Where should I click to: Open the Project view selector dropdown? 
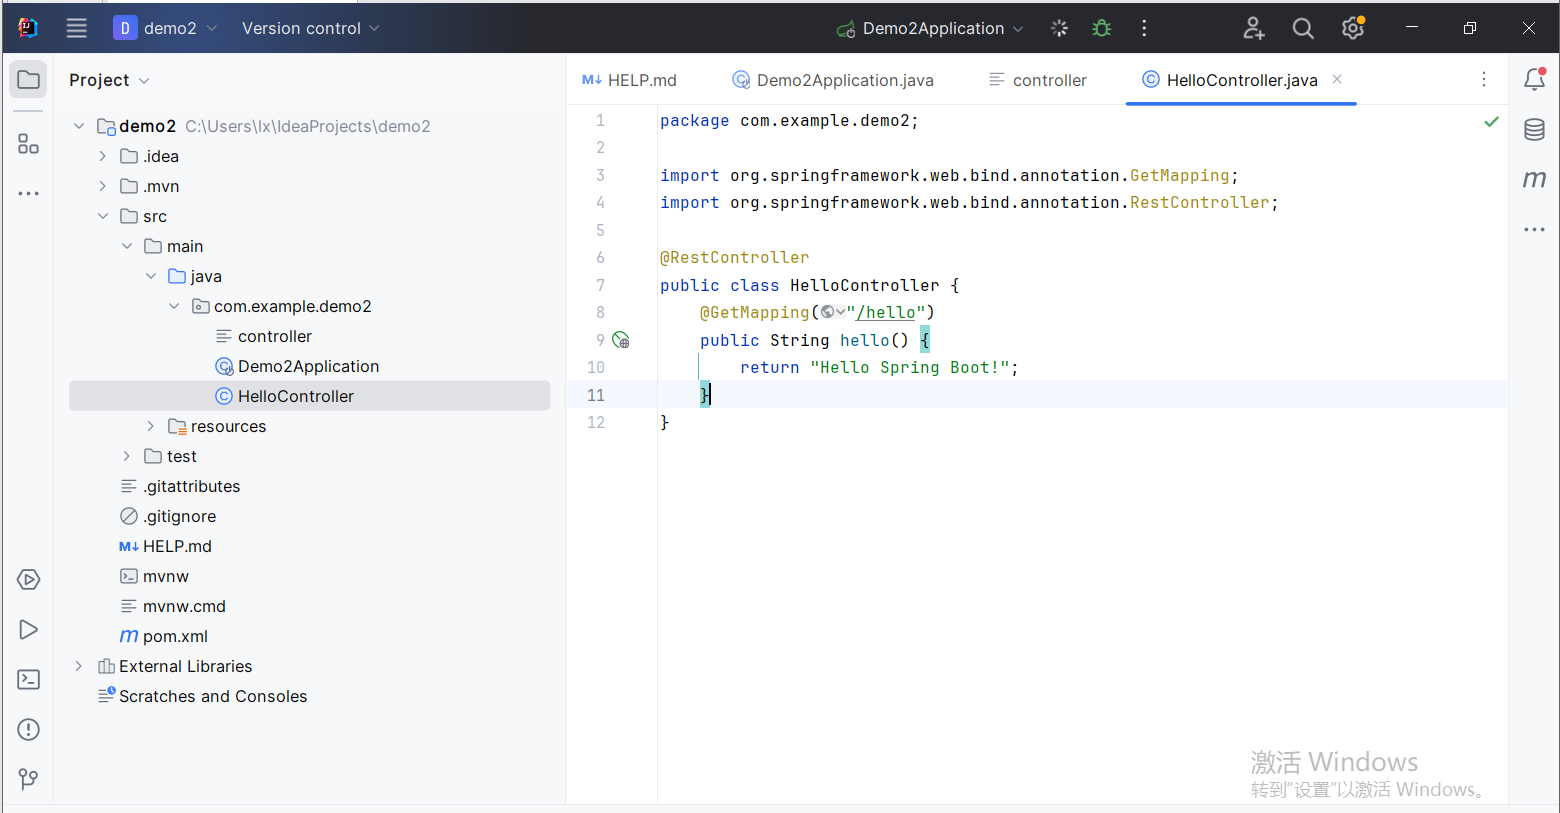pyautogui.click(x=109, y=80)
